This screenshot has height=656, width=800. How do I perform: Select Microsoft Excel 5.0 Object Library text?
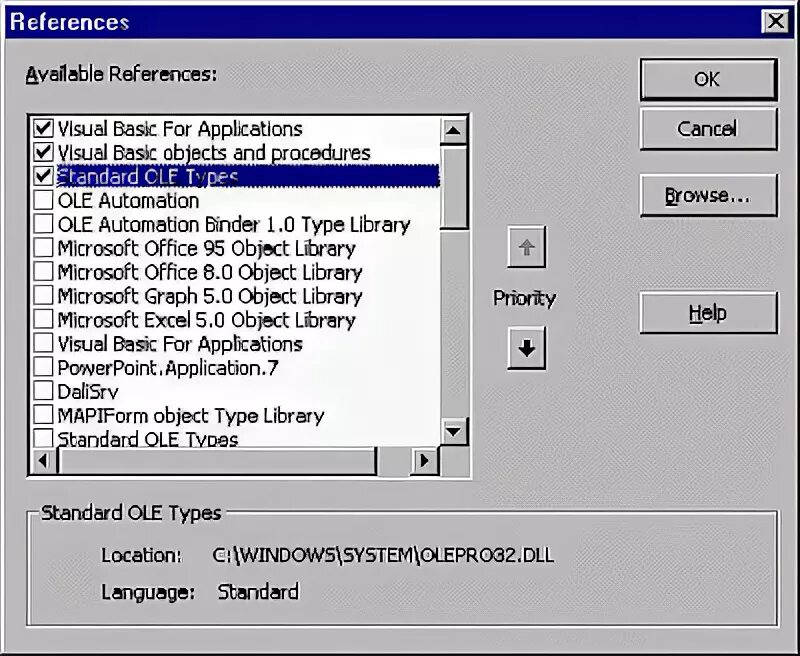pyautogui.click(x=207, y=320)
